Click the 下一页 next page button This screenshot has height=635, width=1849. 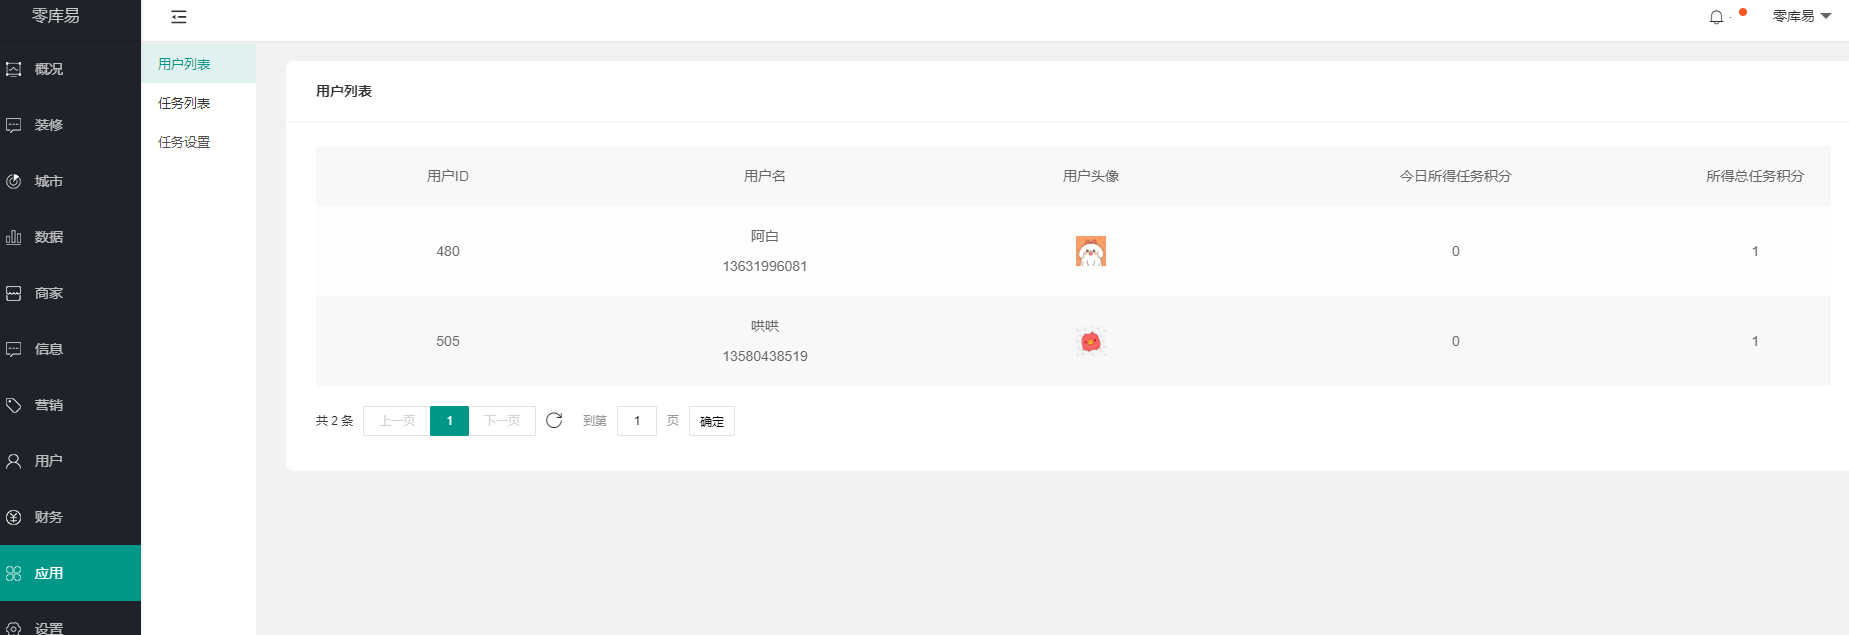[502, 421]
